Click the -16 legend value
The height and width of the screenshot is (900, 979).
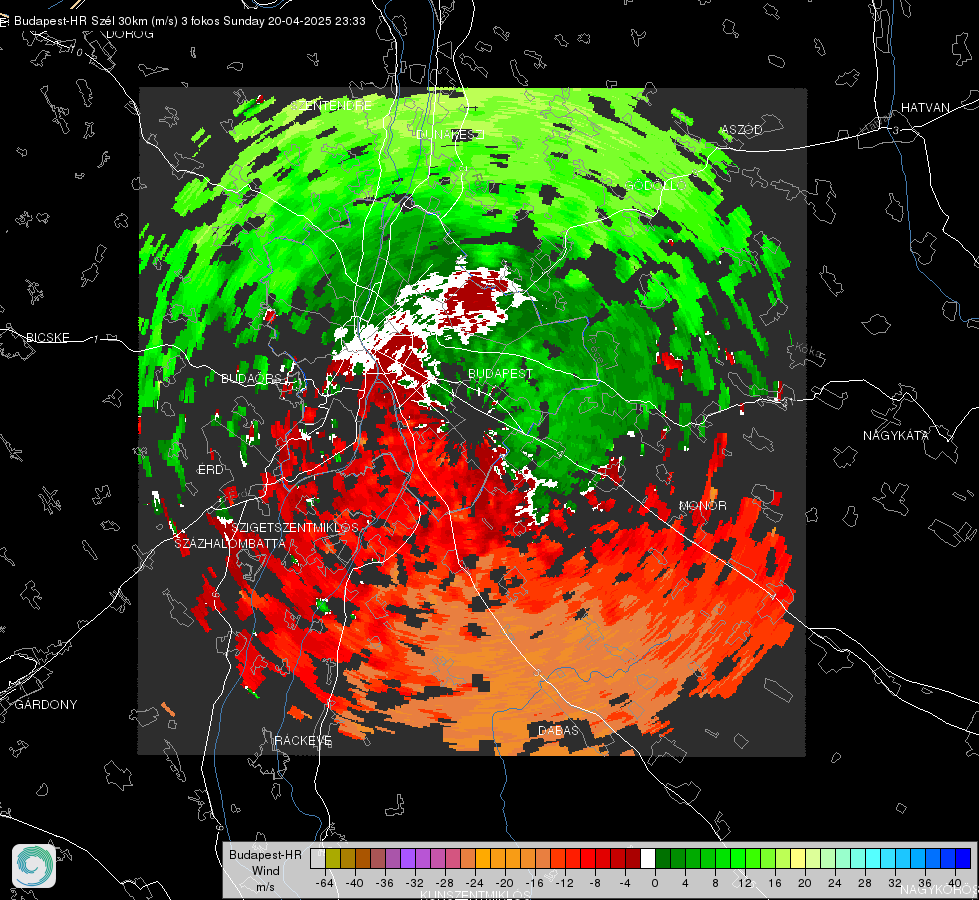click(x=534, y=883)
